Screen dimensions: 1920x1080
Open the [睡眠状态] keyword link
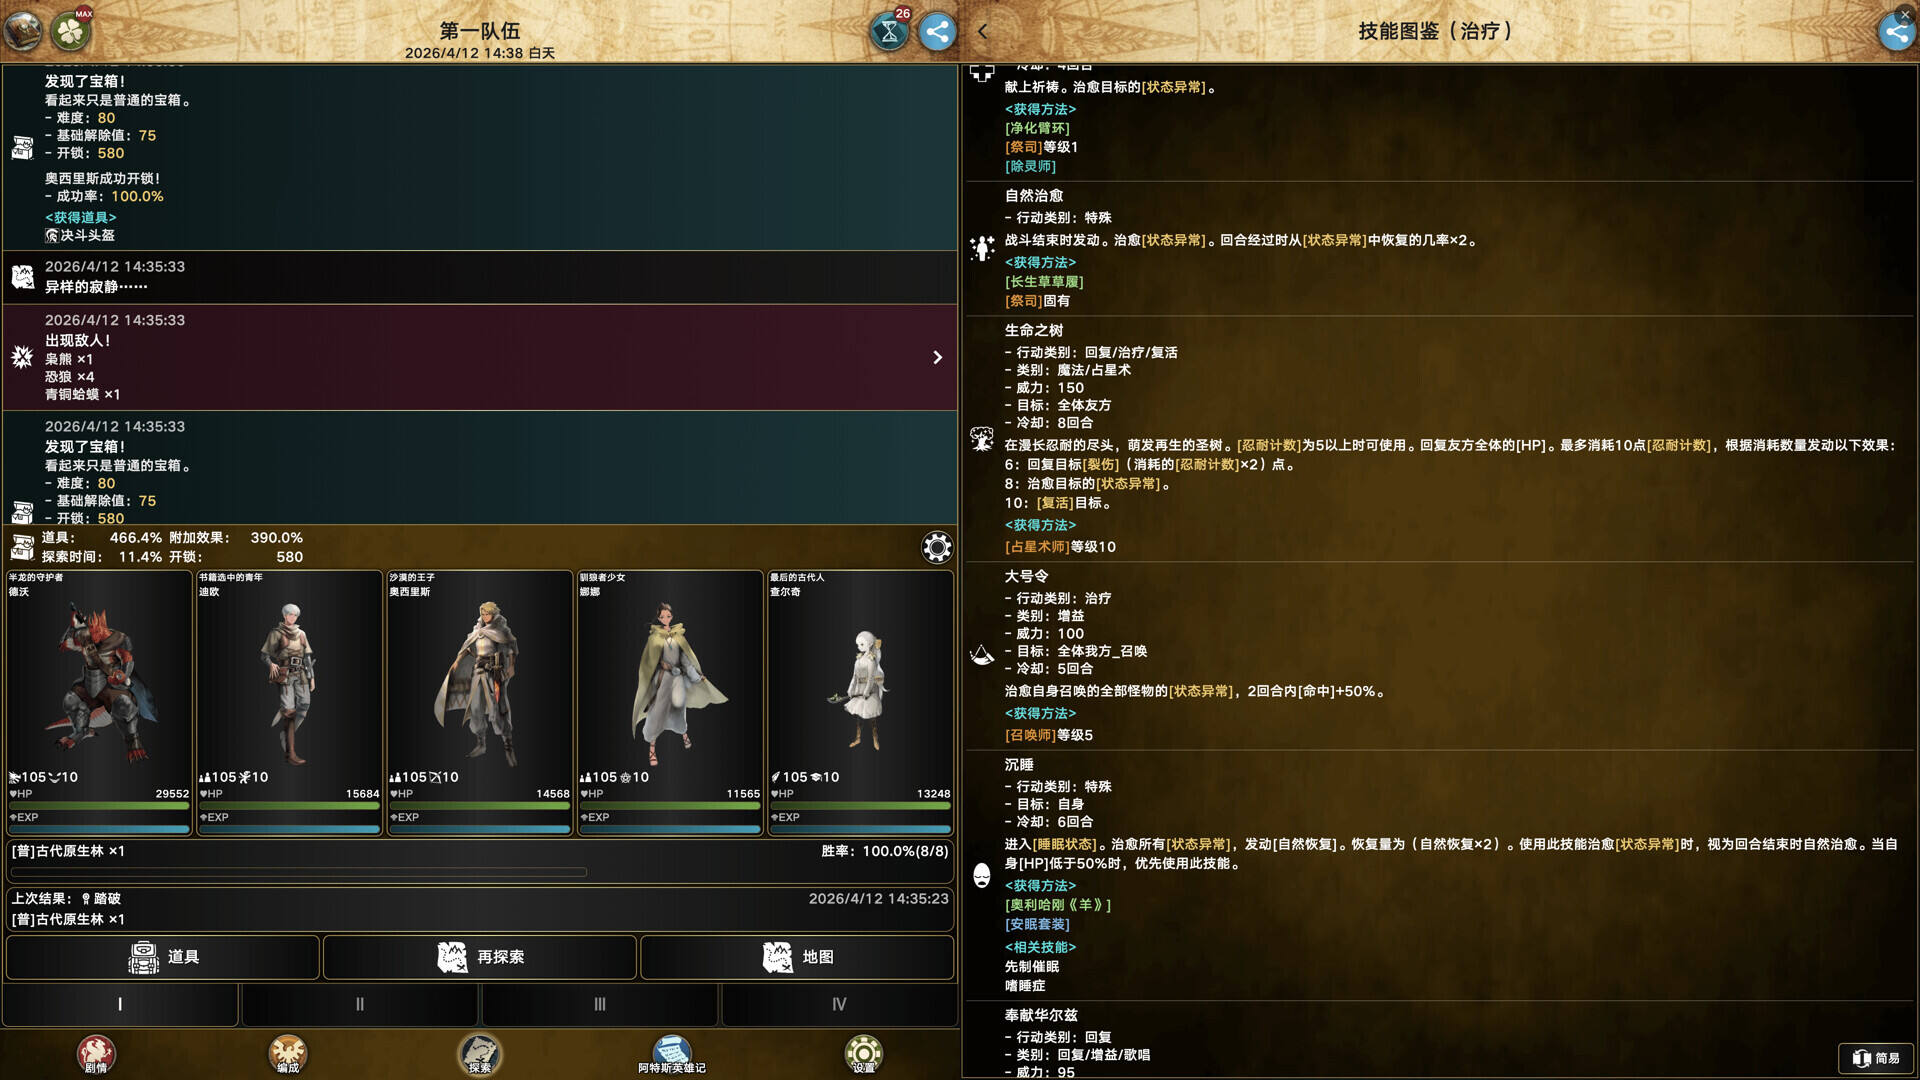coord(1064,845)
